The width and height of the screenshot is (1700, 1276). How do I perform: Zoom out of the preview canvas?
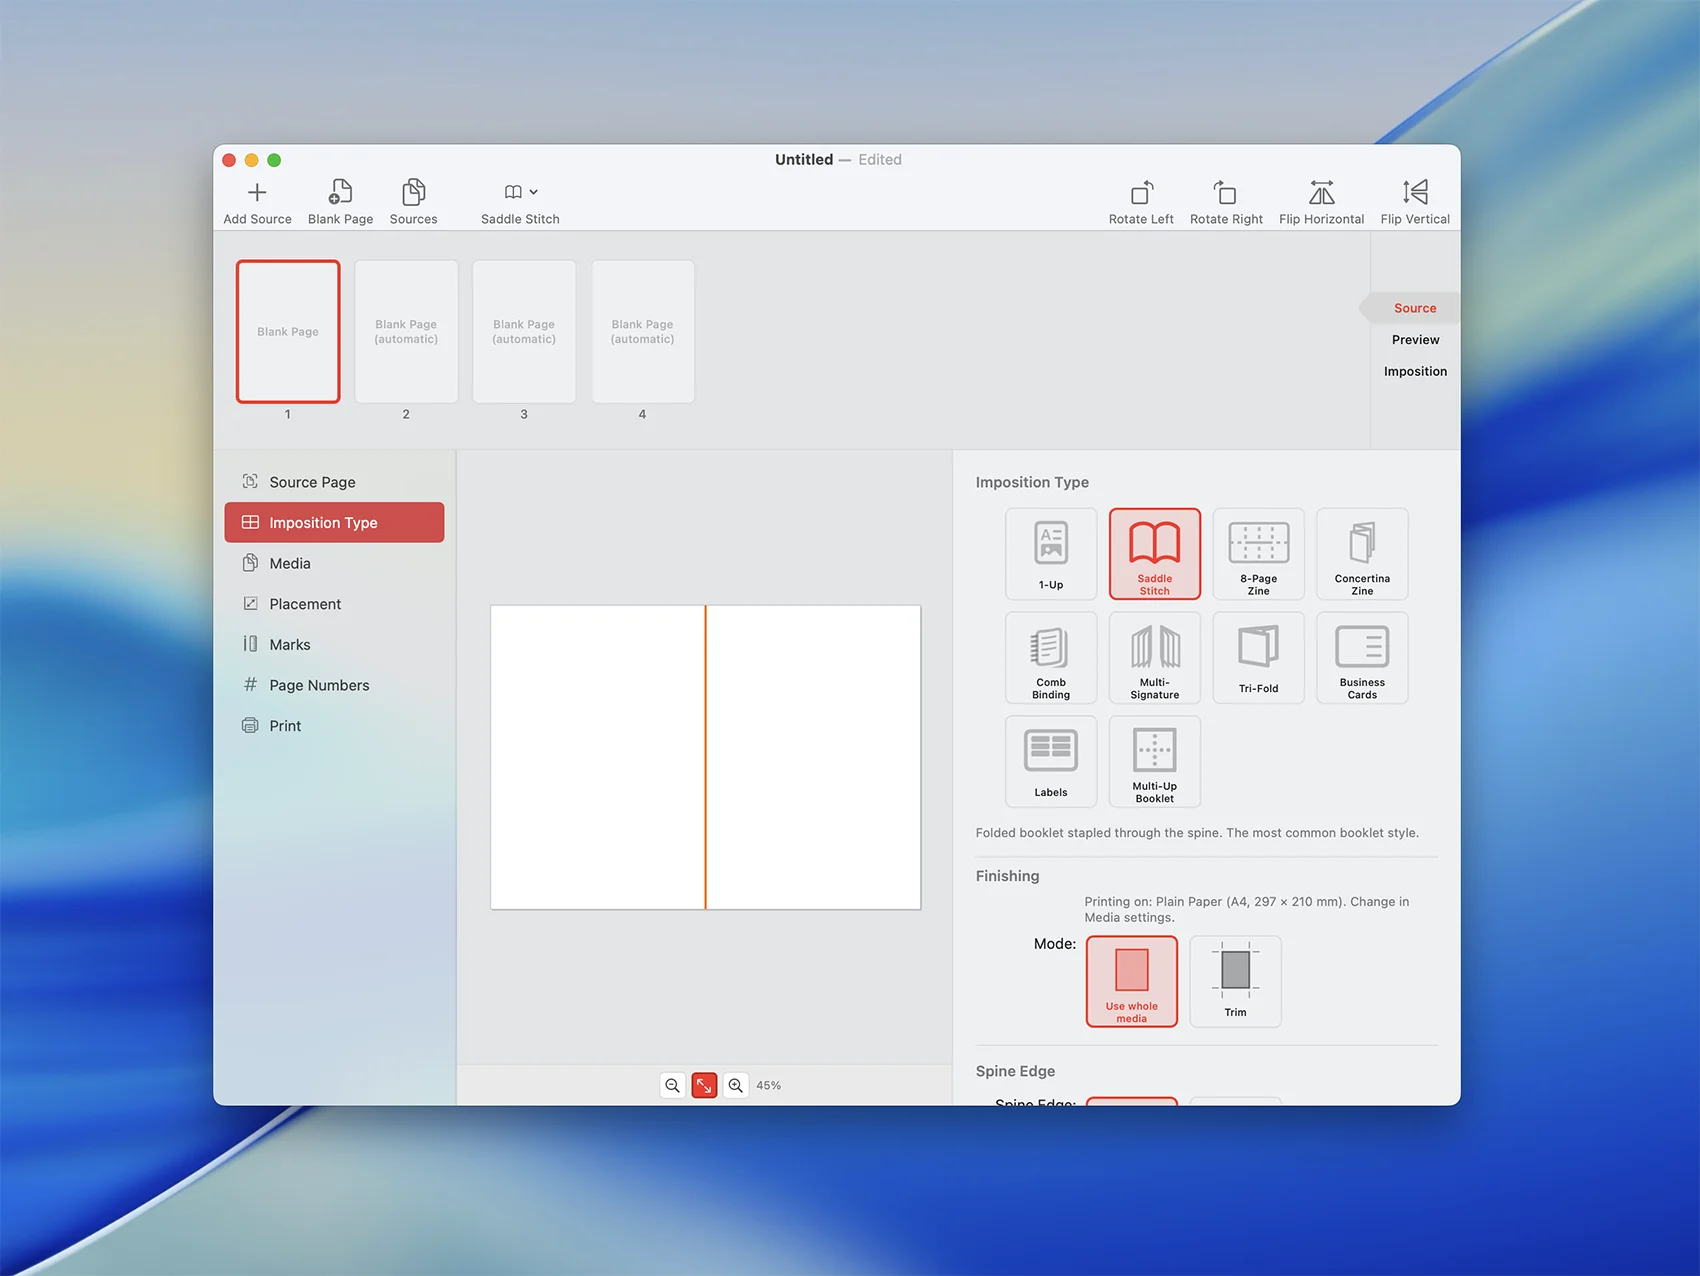tap(673, 1085)
